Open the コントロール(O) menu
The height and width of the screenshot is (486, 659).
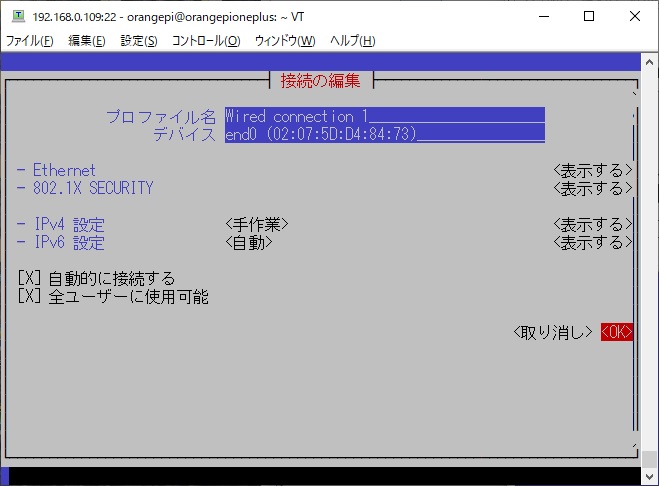[x=205, y=41]
